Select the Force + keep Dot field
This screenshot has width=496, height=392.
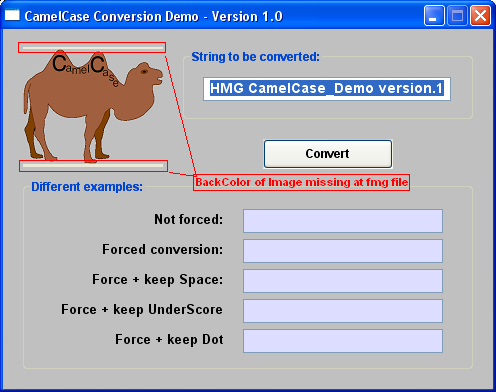343,341
